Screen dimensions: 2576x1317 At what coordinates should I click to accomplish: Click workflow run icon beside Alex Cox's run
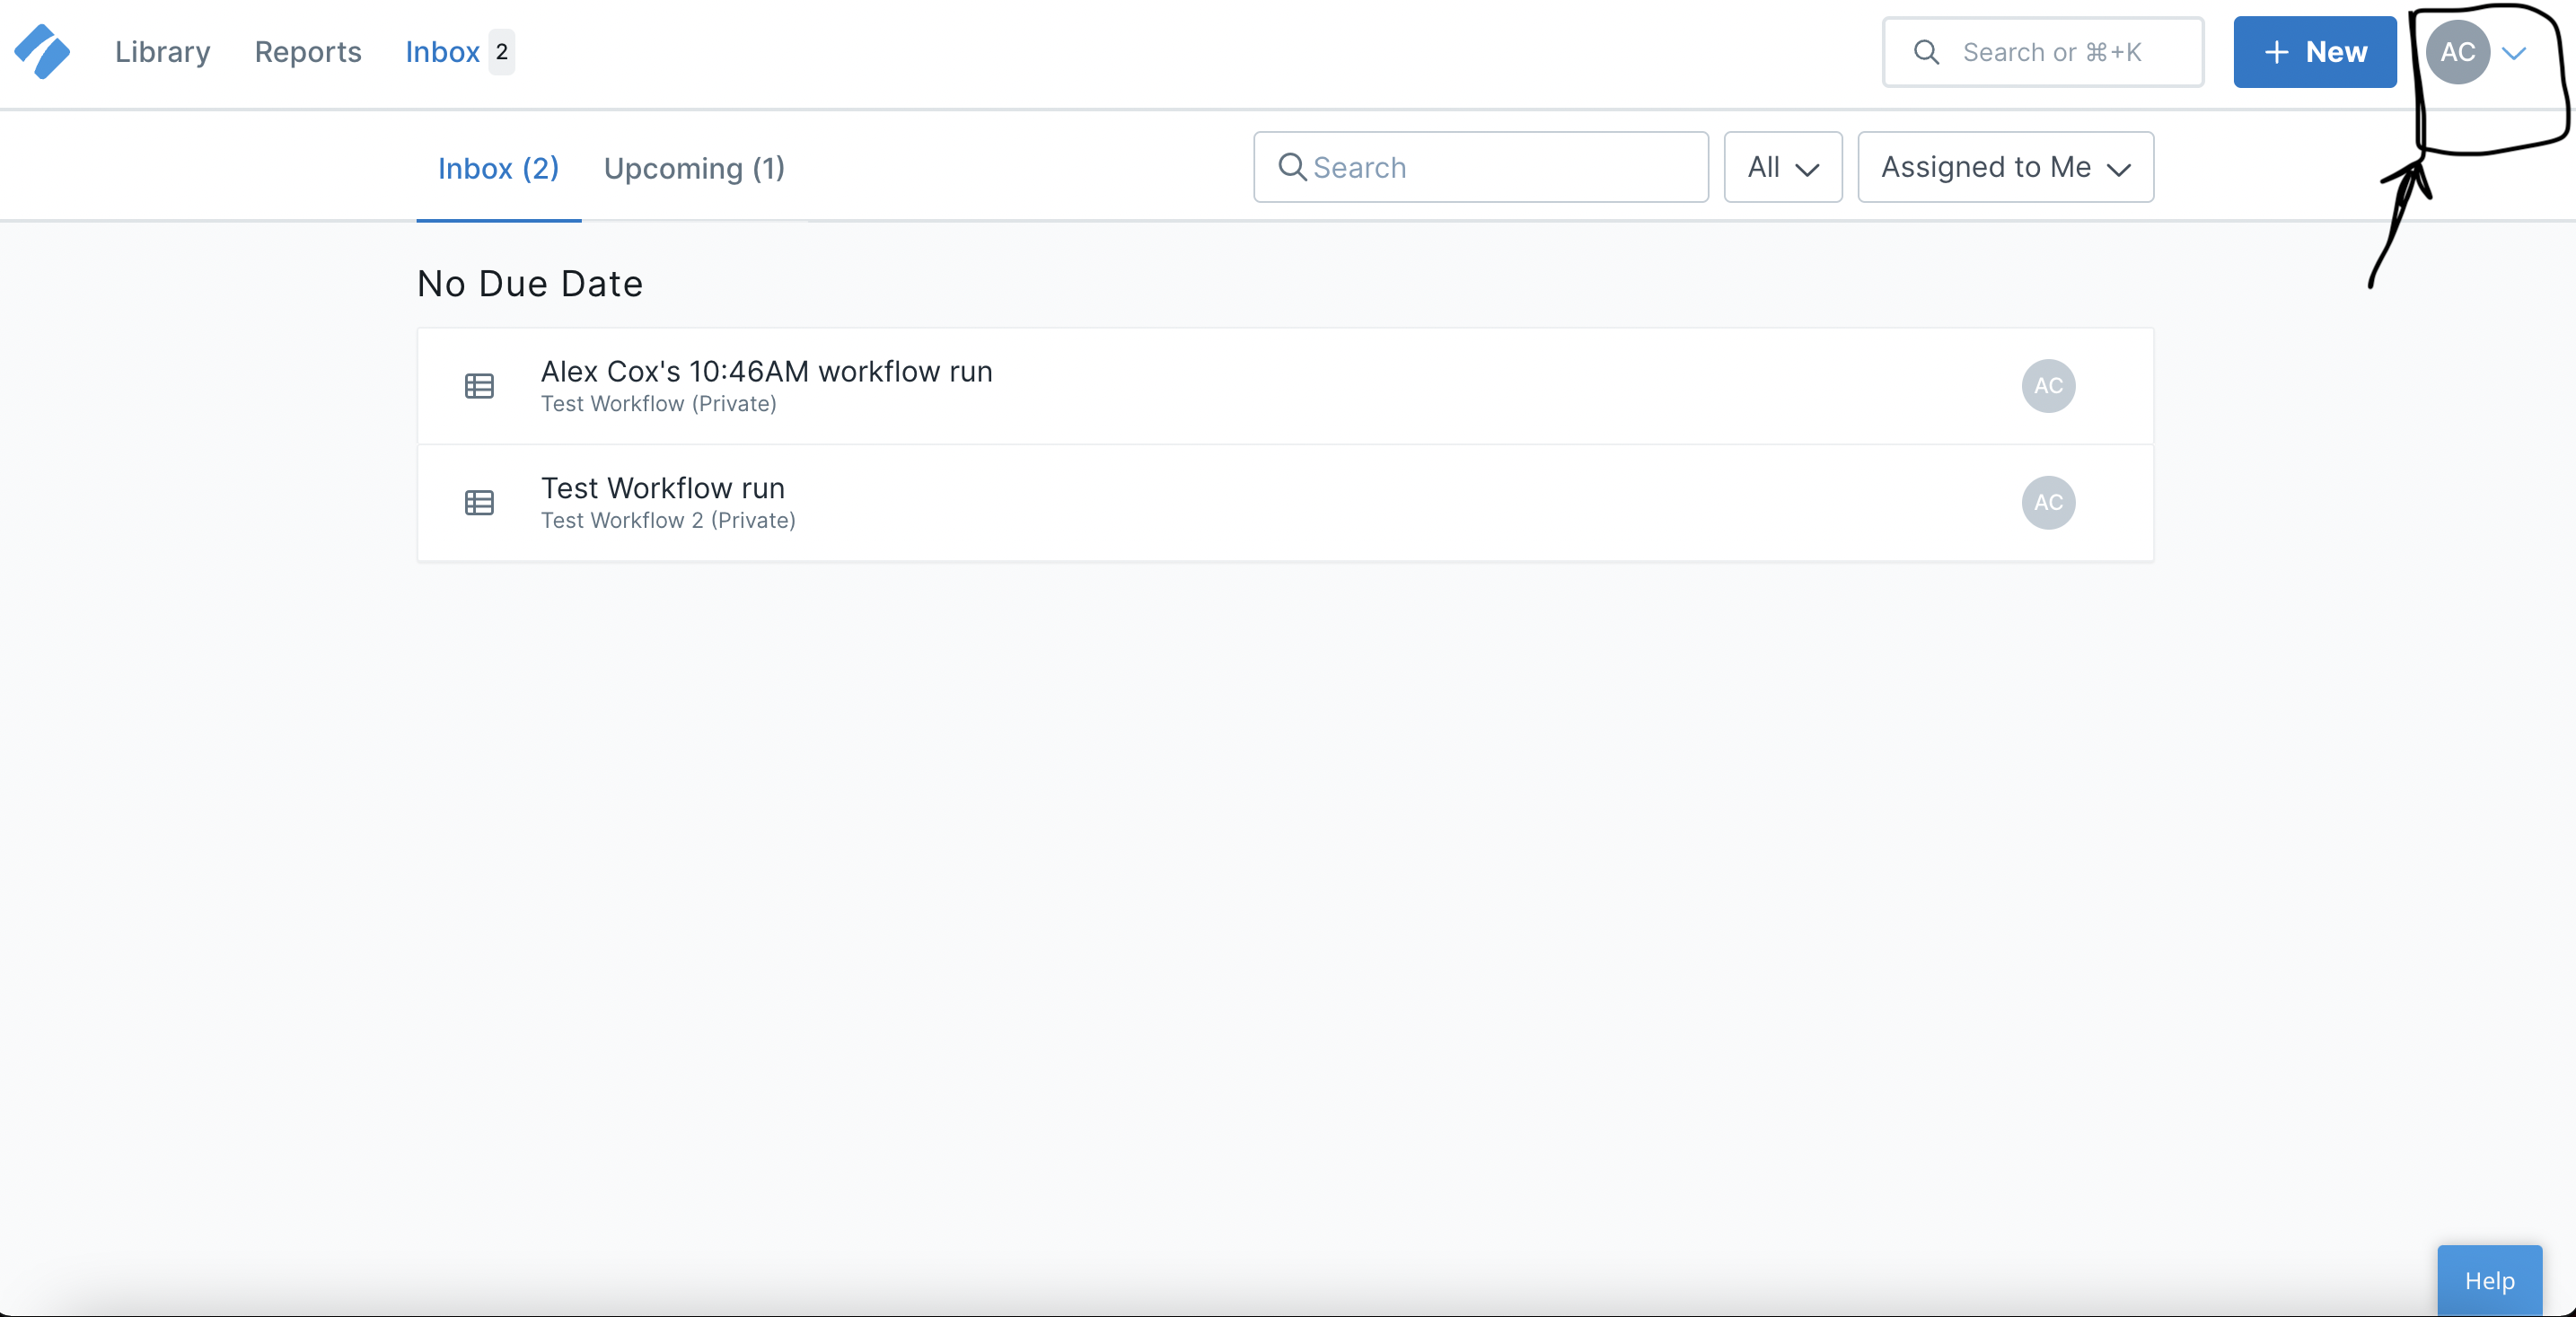[479, 386]
